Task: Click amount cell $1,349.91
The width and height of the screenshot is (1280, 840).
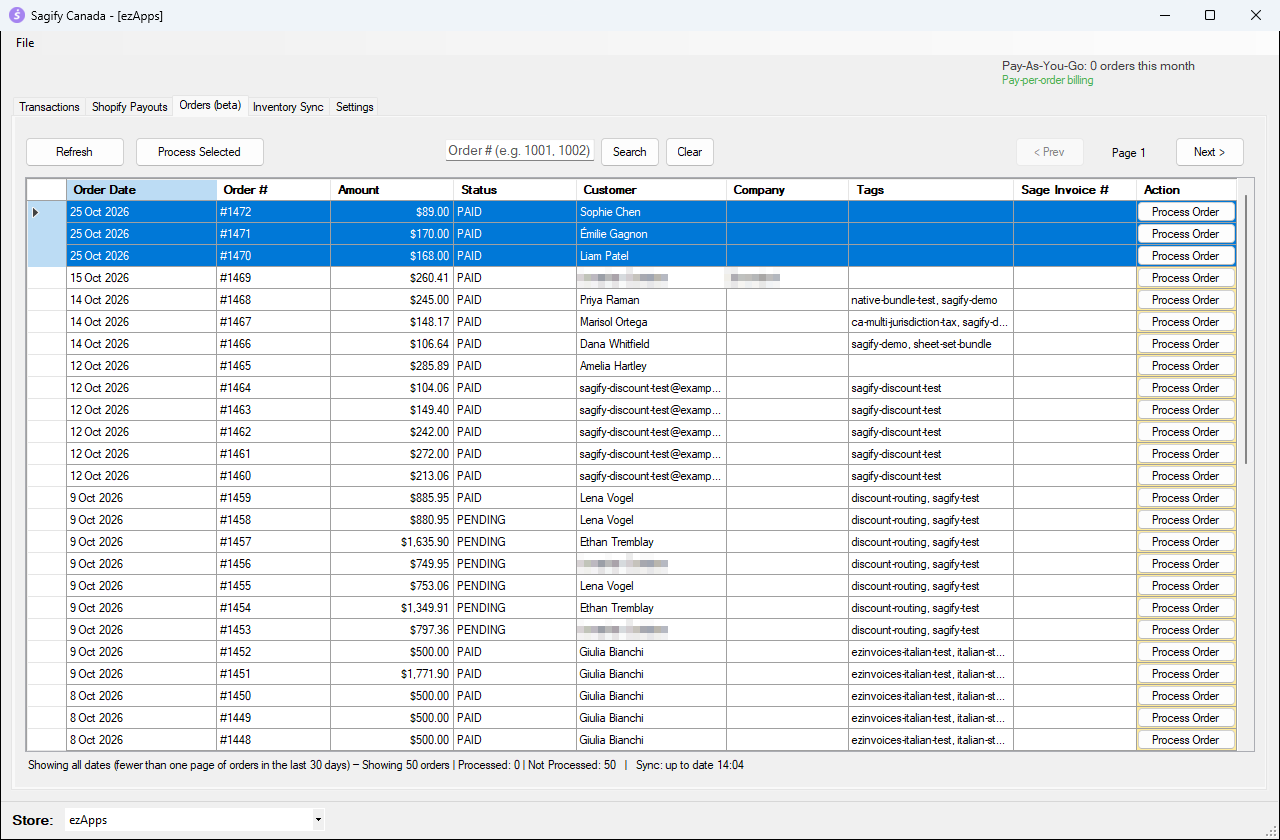Action: pyautogui.click(x=393, y=608)
